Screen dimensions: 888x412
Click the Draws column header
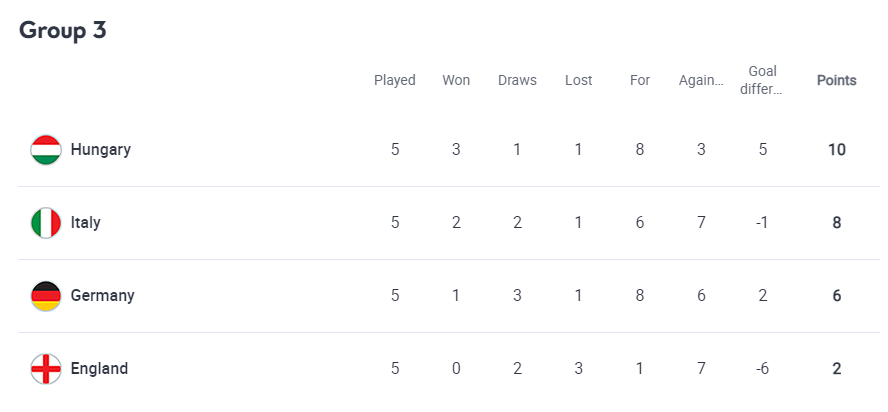517,80
